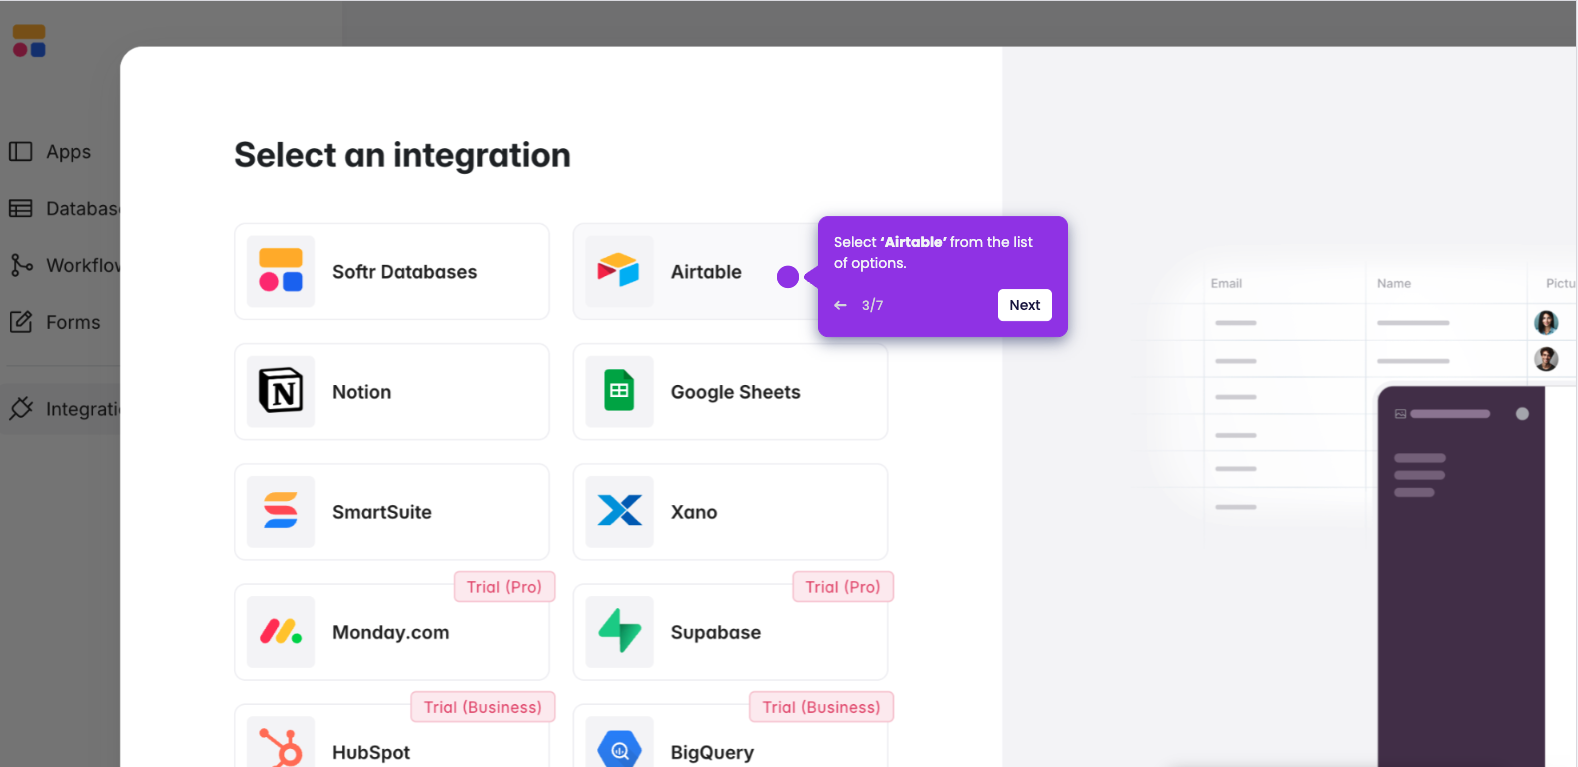Click the BigQuery logo icon
The image size is (1578, 767).
[x=619, y=749]
